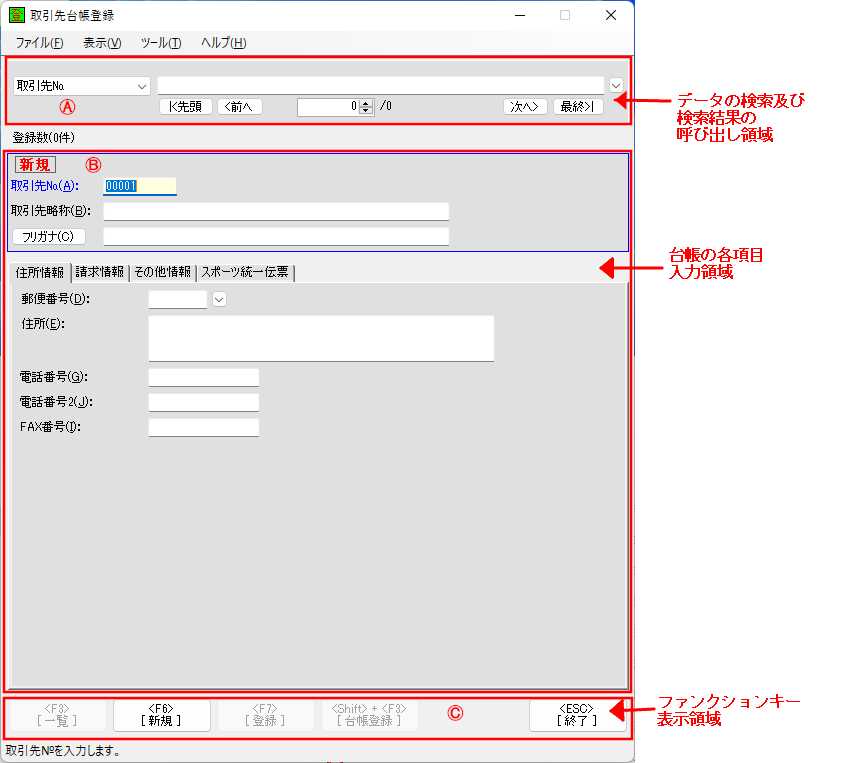Switch to the 請求情報 tab
The image size is (850, 763).
[100, 272]
